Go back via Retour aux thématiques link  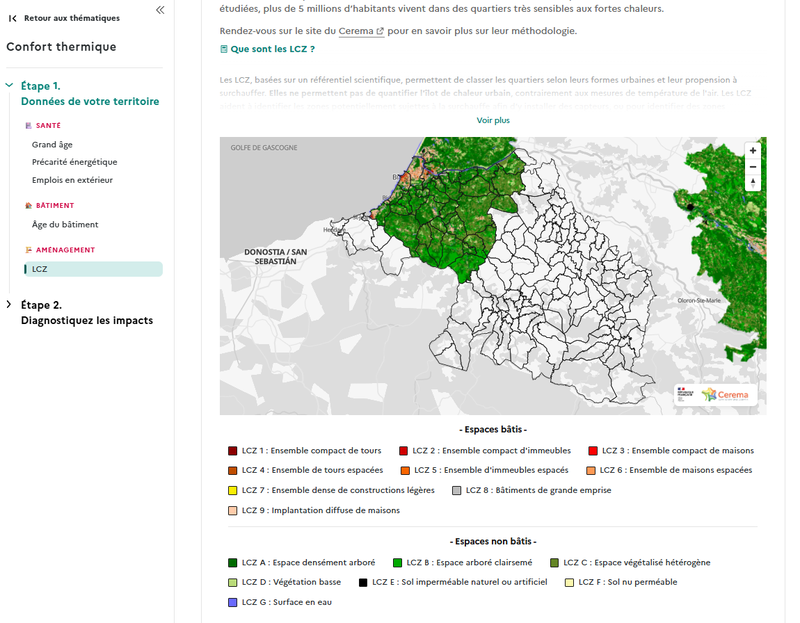(x=71, y=18)
